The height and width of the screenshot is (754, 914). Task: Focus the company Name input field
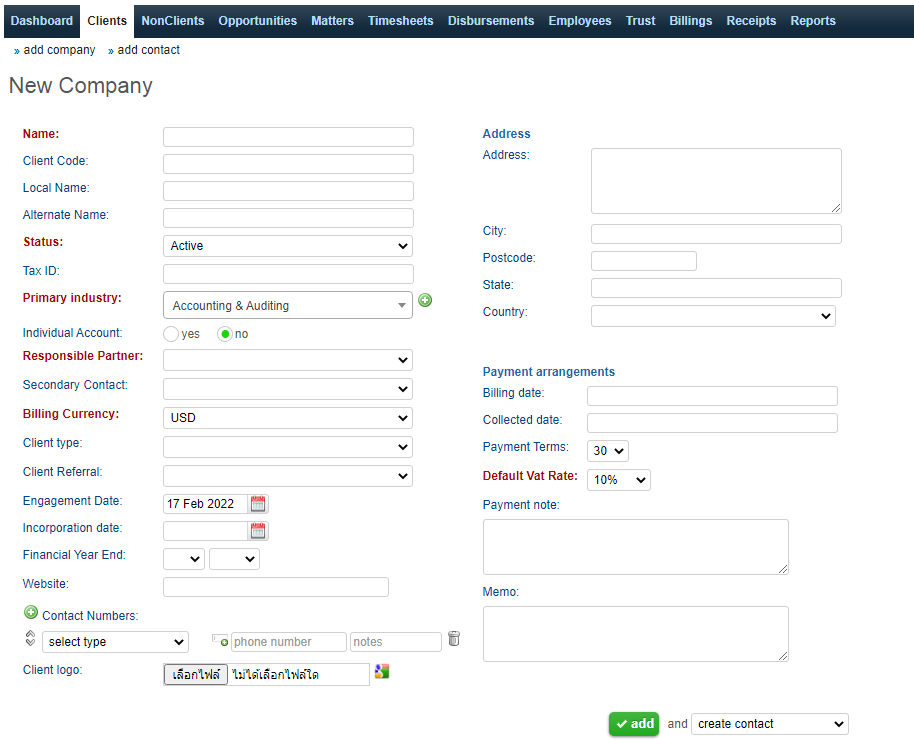(x=288, y=137)
